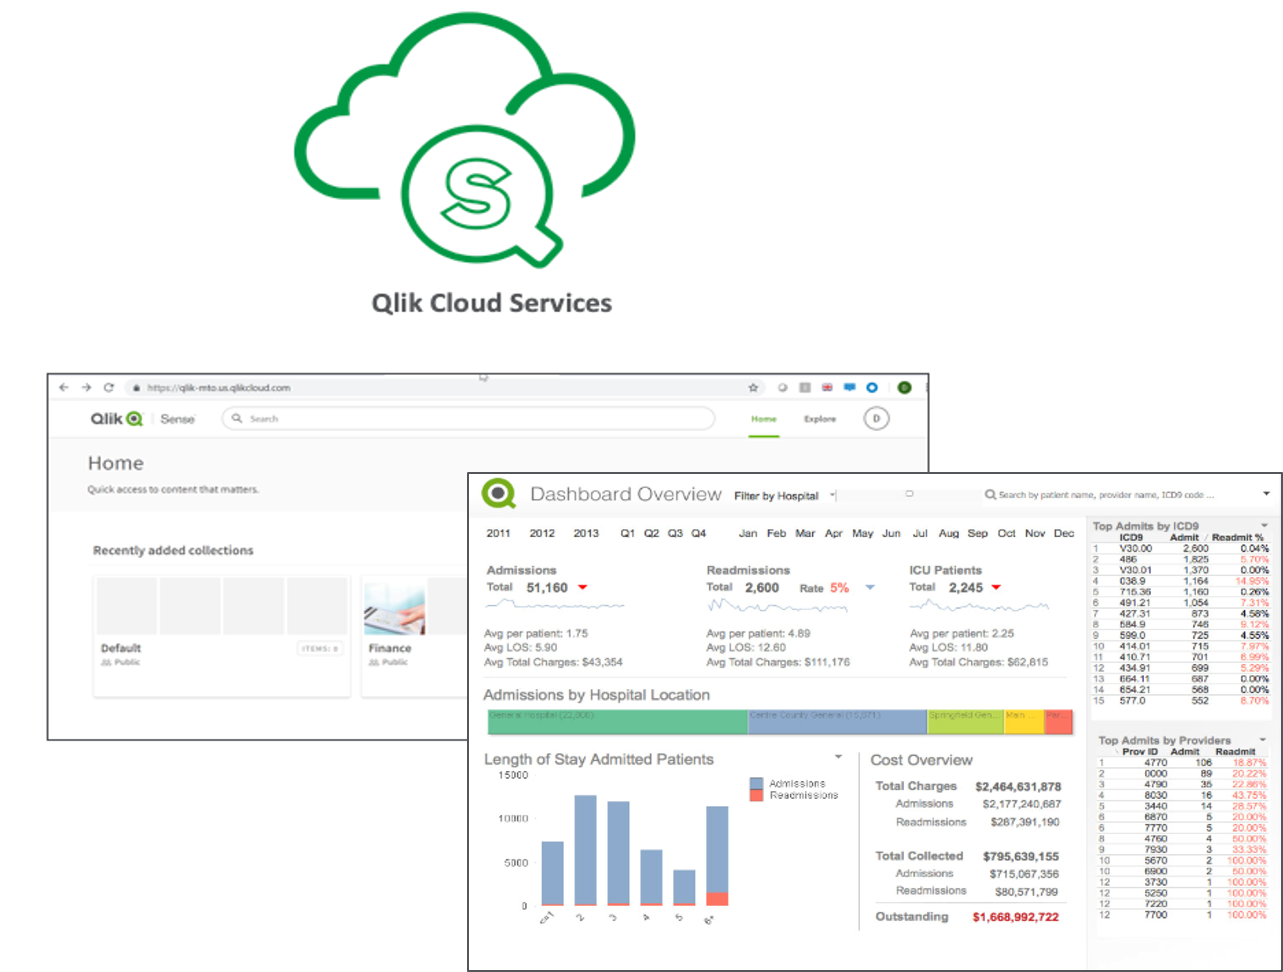The height and width of the screenshot is (972, 1283).
Task: Click the Qlik logo in Sense header
Action: point(117,419)
